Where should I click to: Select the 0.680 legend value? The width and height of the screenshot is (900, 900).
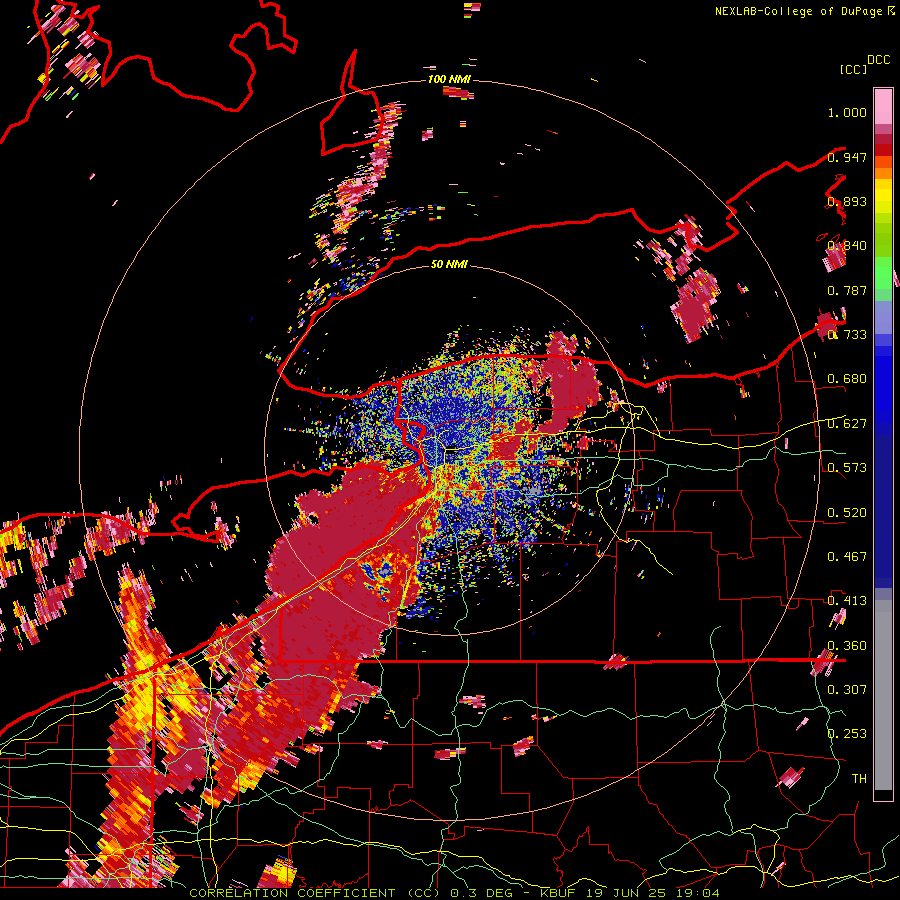click(847, 379)
